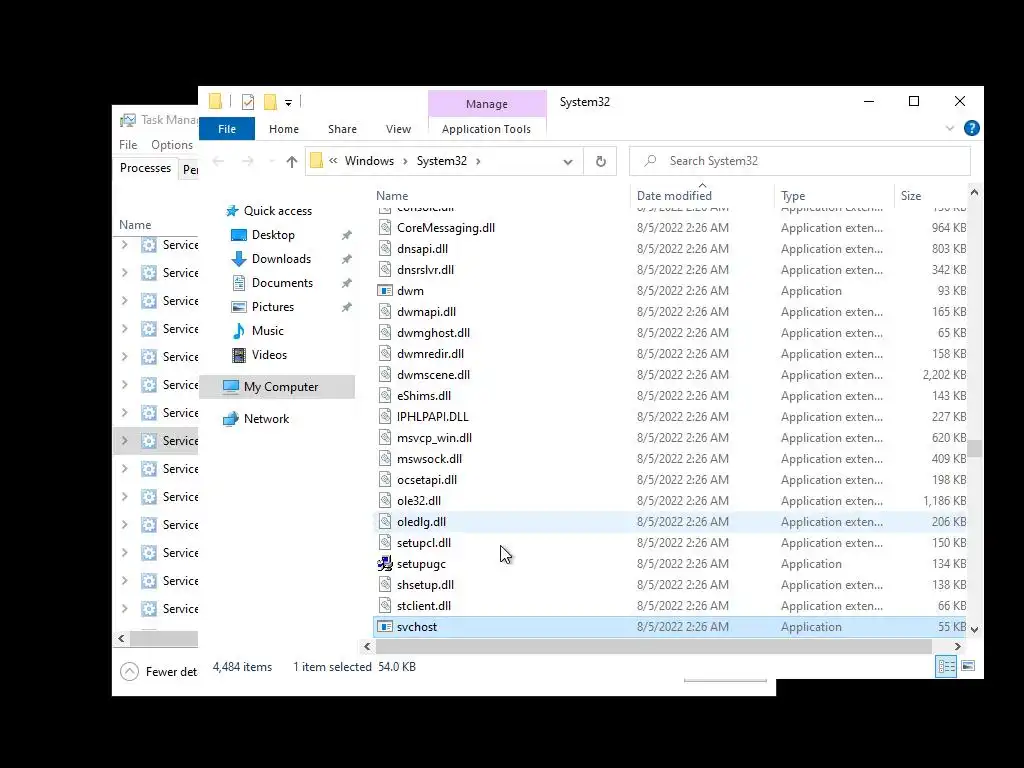Select Network in the navigation pane
This screenshot has width=1024, height=768.
(266, 419)
